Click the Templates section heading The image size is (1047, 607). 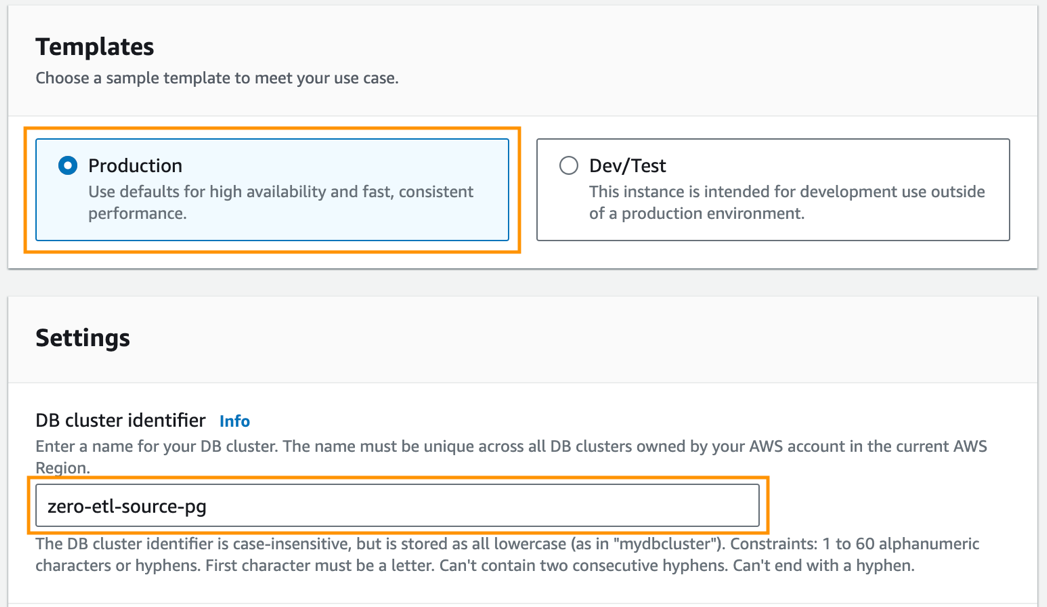pos(95,47)
